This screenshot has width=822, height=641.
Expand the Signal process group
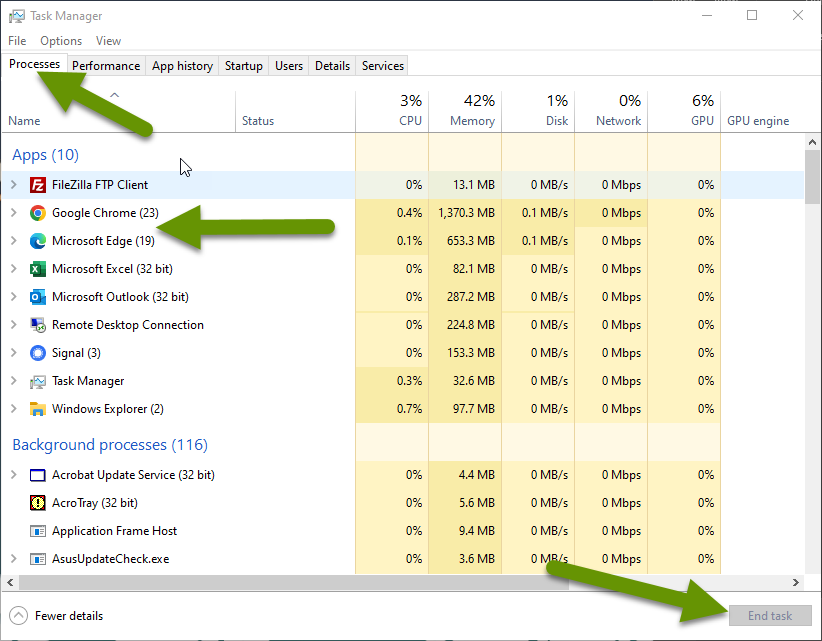tap(13, 352)
